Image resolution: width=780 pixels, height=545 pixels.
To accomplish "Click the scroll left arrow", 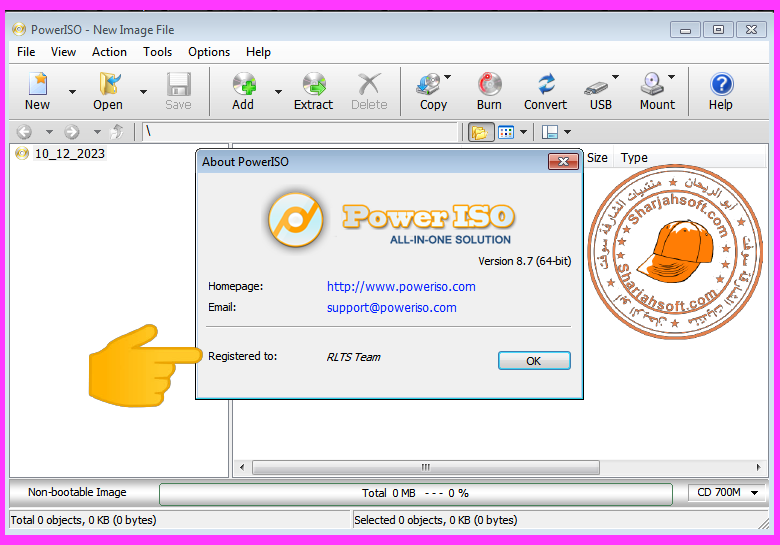I will [x=242, y=467].
